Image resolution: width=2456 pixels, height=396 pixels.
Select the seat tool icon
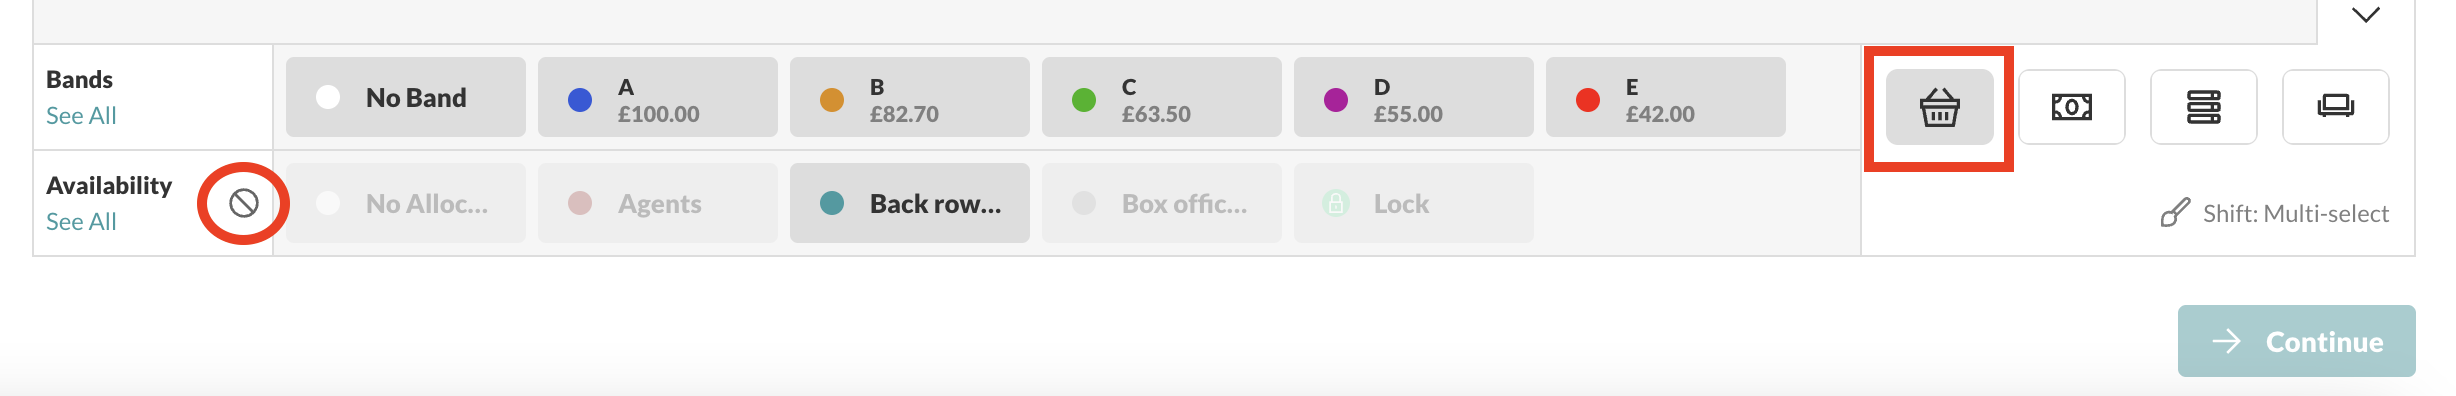point(2335,107)
